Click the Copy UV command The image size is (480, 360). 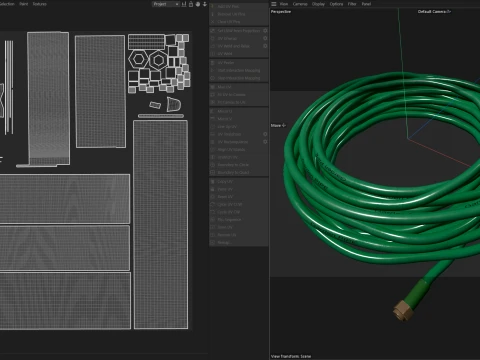pyautogui.click(x=239, y=182)
